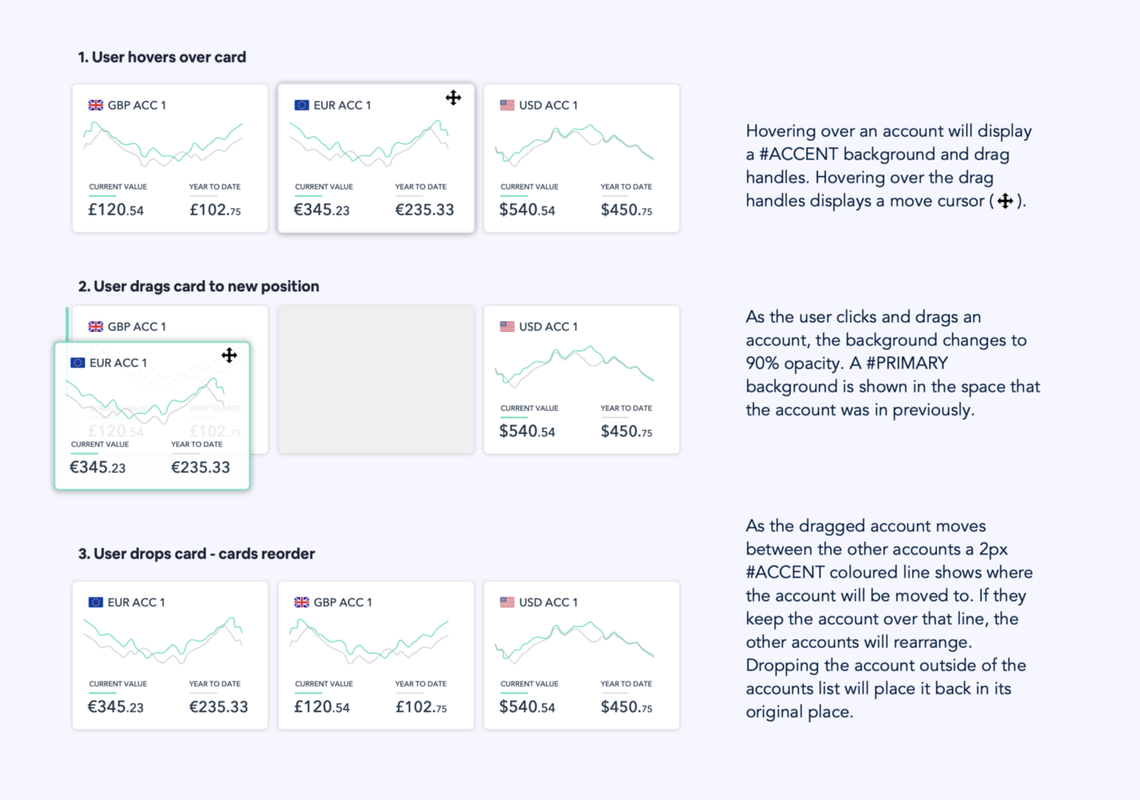The height and width of the screenshot is (800, 1140).
Task: Click the move handle on the hovered EUR card
Action: [453, 97]
